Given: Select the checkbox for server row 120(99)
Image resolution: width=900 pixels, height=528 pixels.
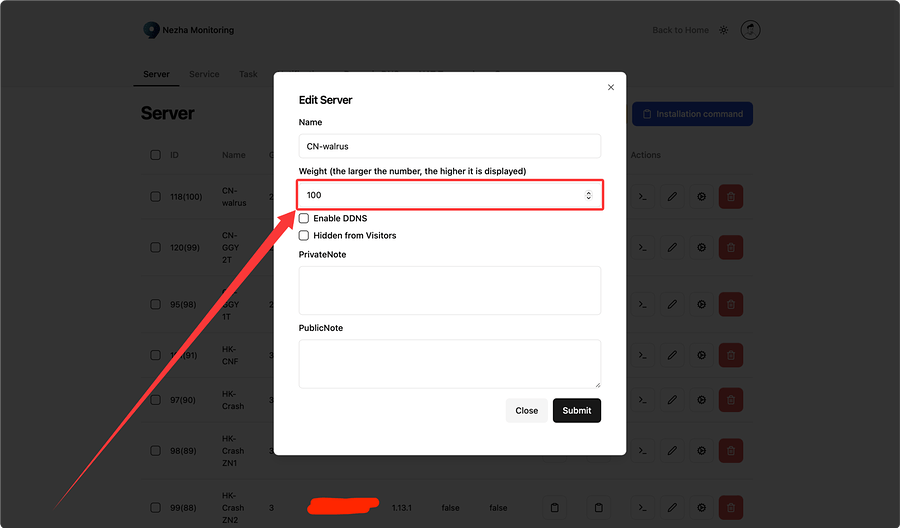Looking at the screenshot, I should [155, 247].
